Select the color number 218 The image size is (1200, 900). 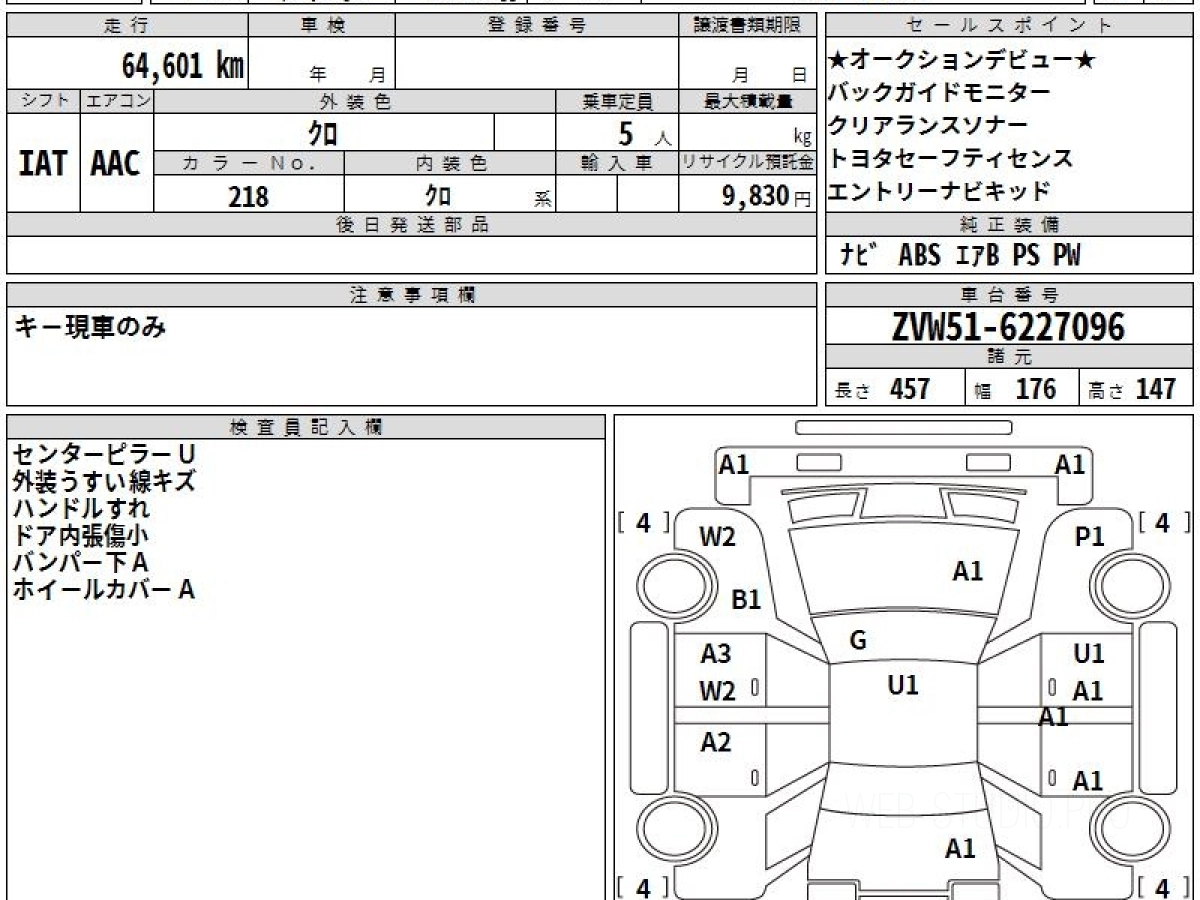click(x=249, y=196)
